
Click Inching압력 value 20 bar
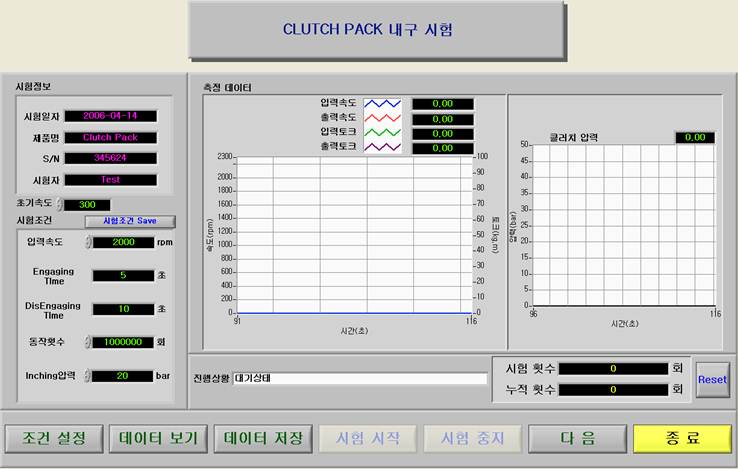click(122, 376)
